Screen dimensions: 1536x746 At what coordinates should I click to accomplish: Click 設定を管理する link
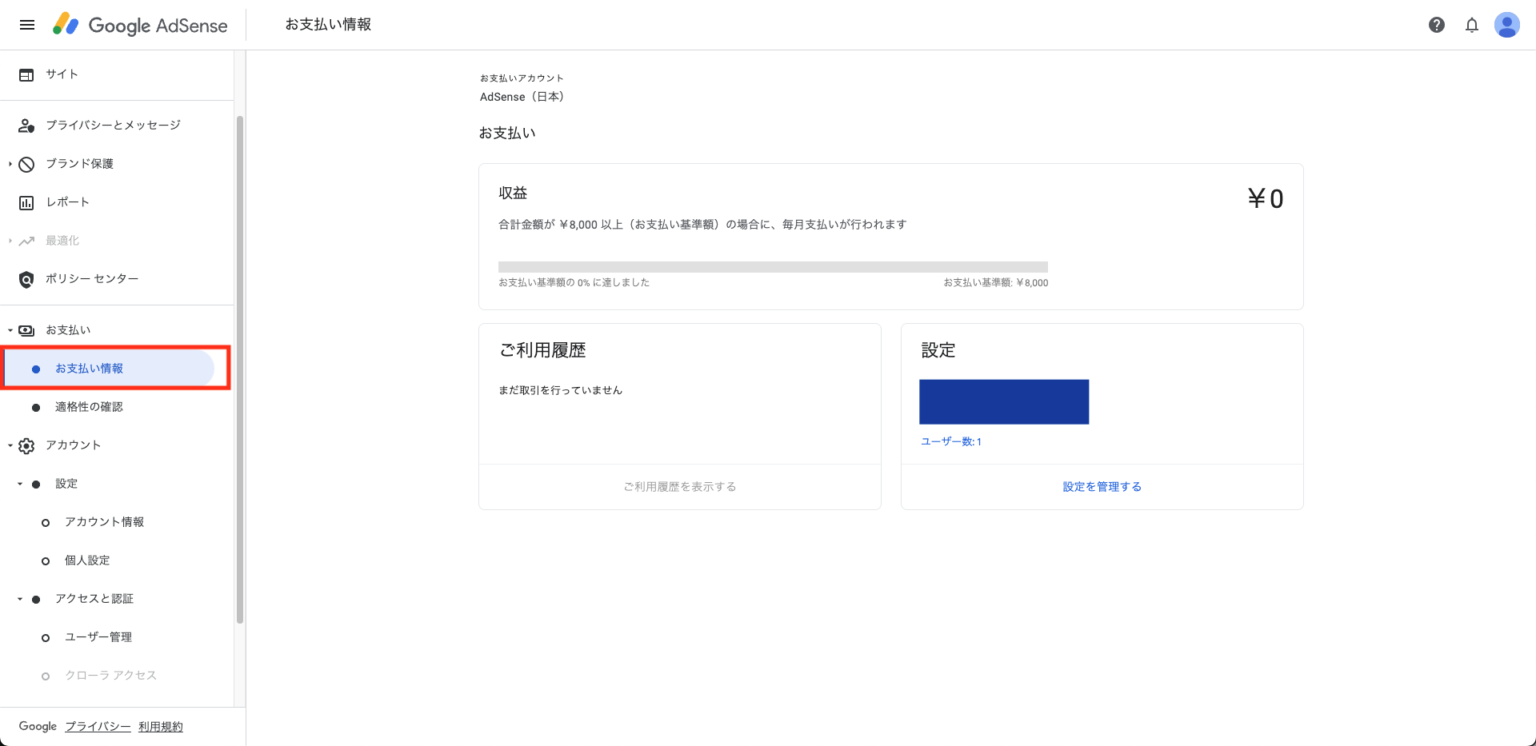(1102, 487)
